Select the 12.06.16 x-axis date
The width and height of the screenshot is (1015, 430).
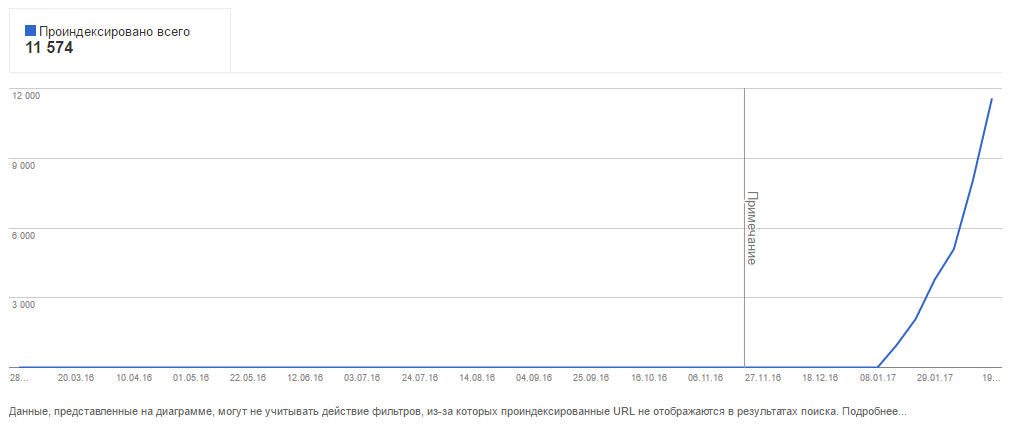coord(305,379)
